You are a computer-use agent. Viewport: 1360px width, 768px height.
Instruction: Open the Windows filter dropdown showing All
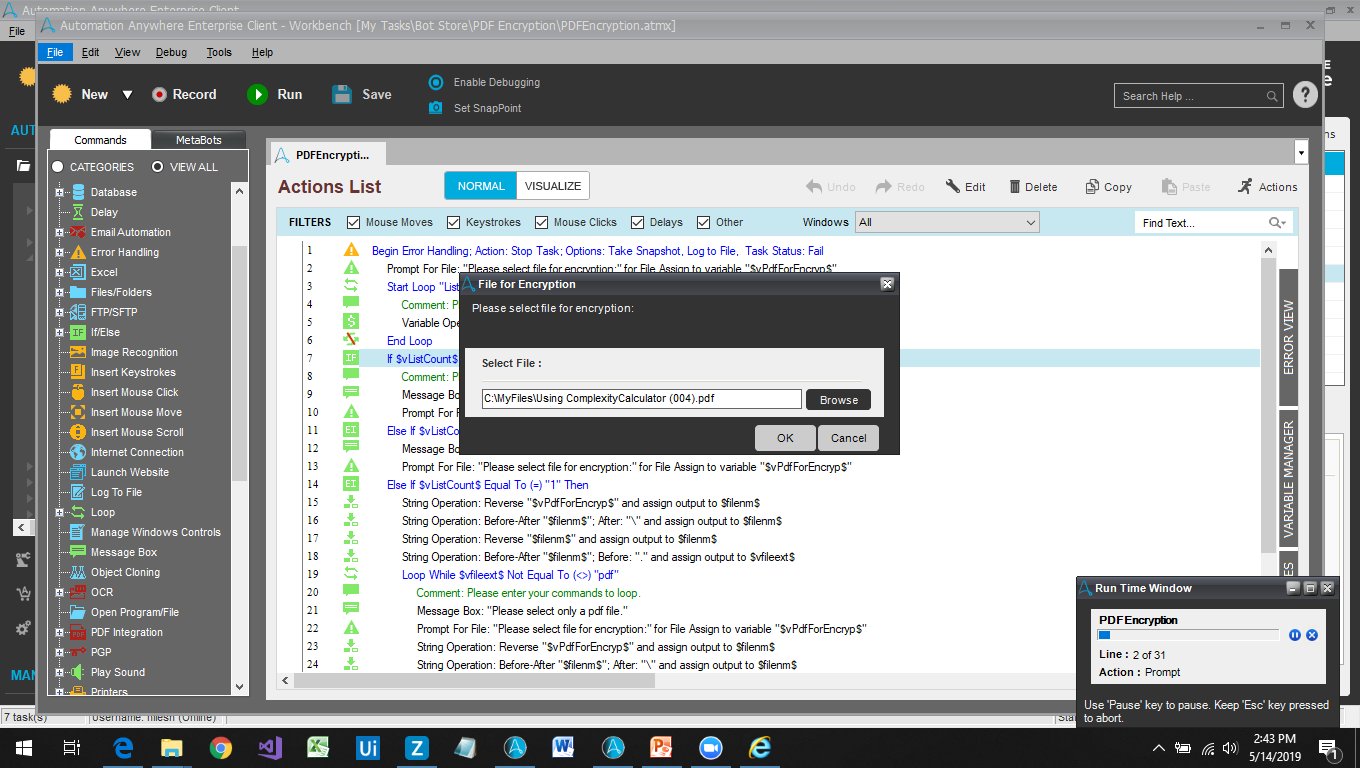point(946,222)
